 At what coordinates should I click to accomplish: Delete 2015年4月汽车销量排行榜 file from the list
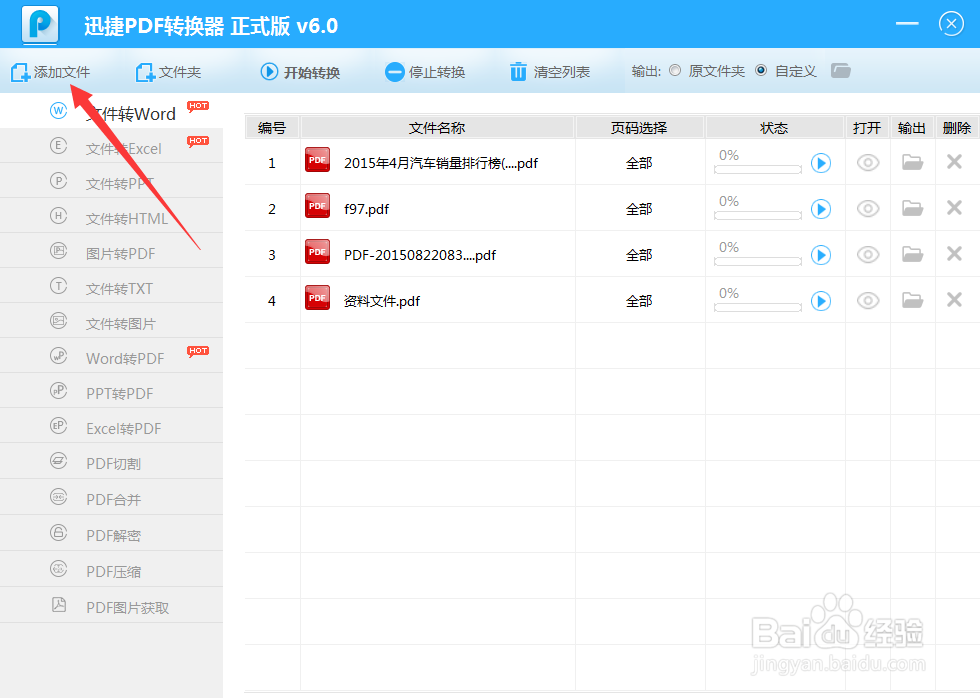[954, 162]
